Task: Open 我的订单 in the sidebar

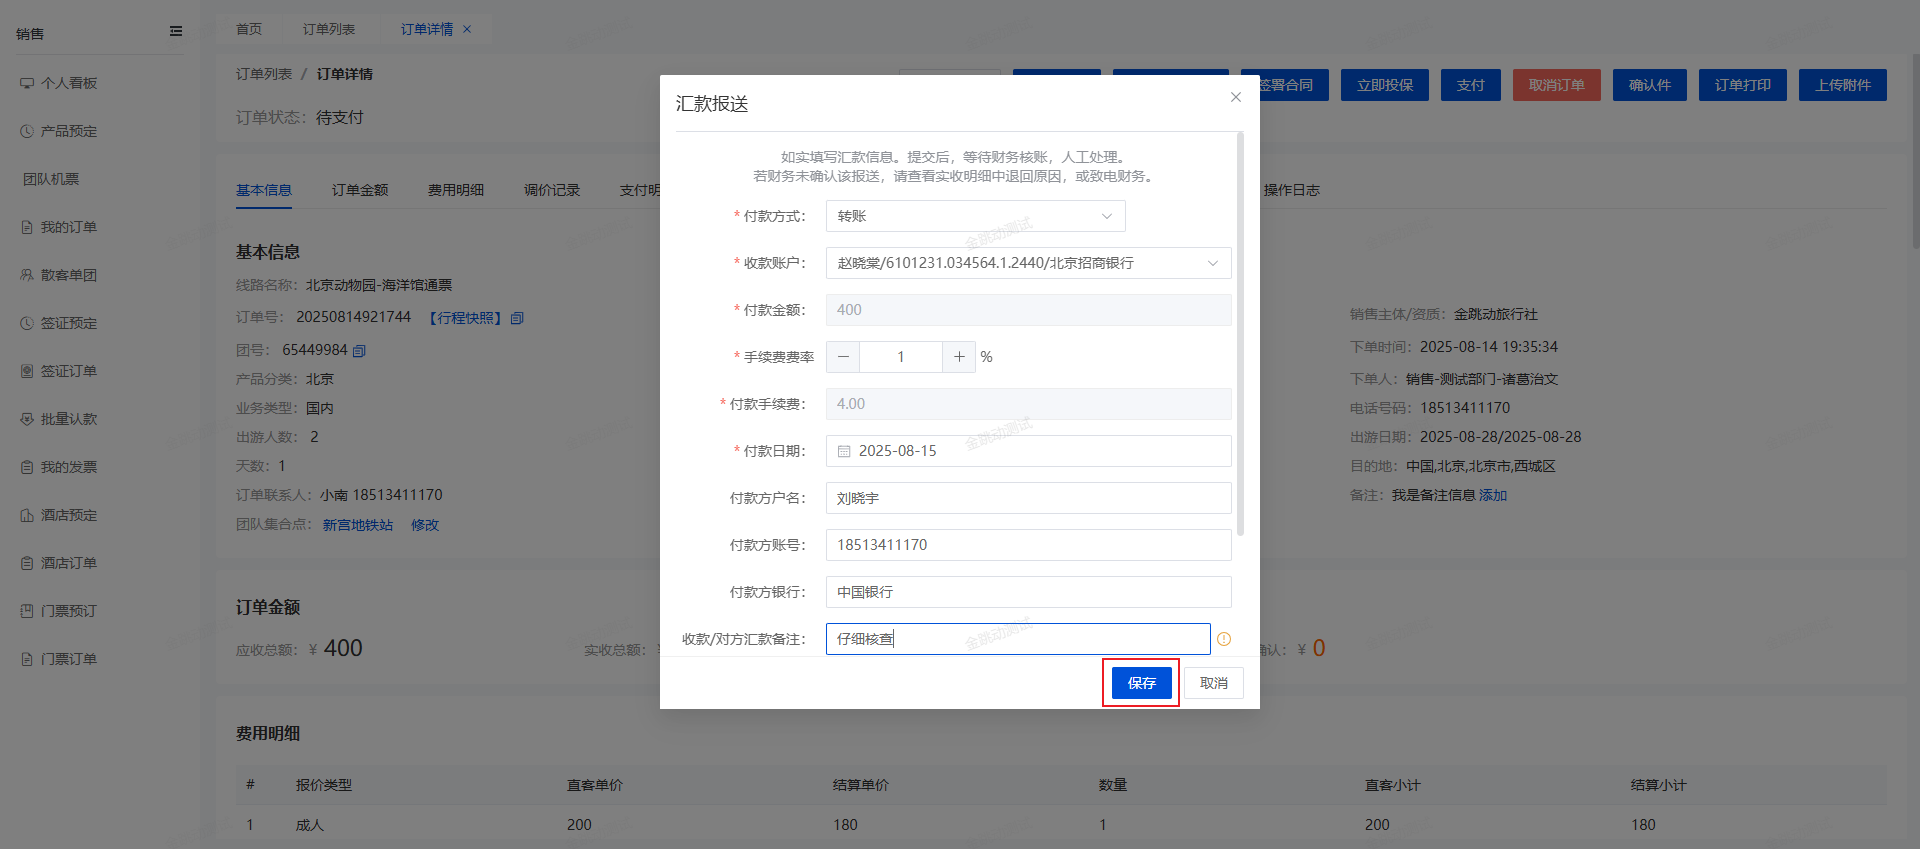Action: (x=68, y=227)
